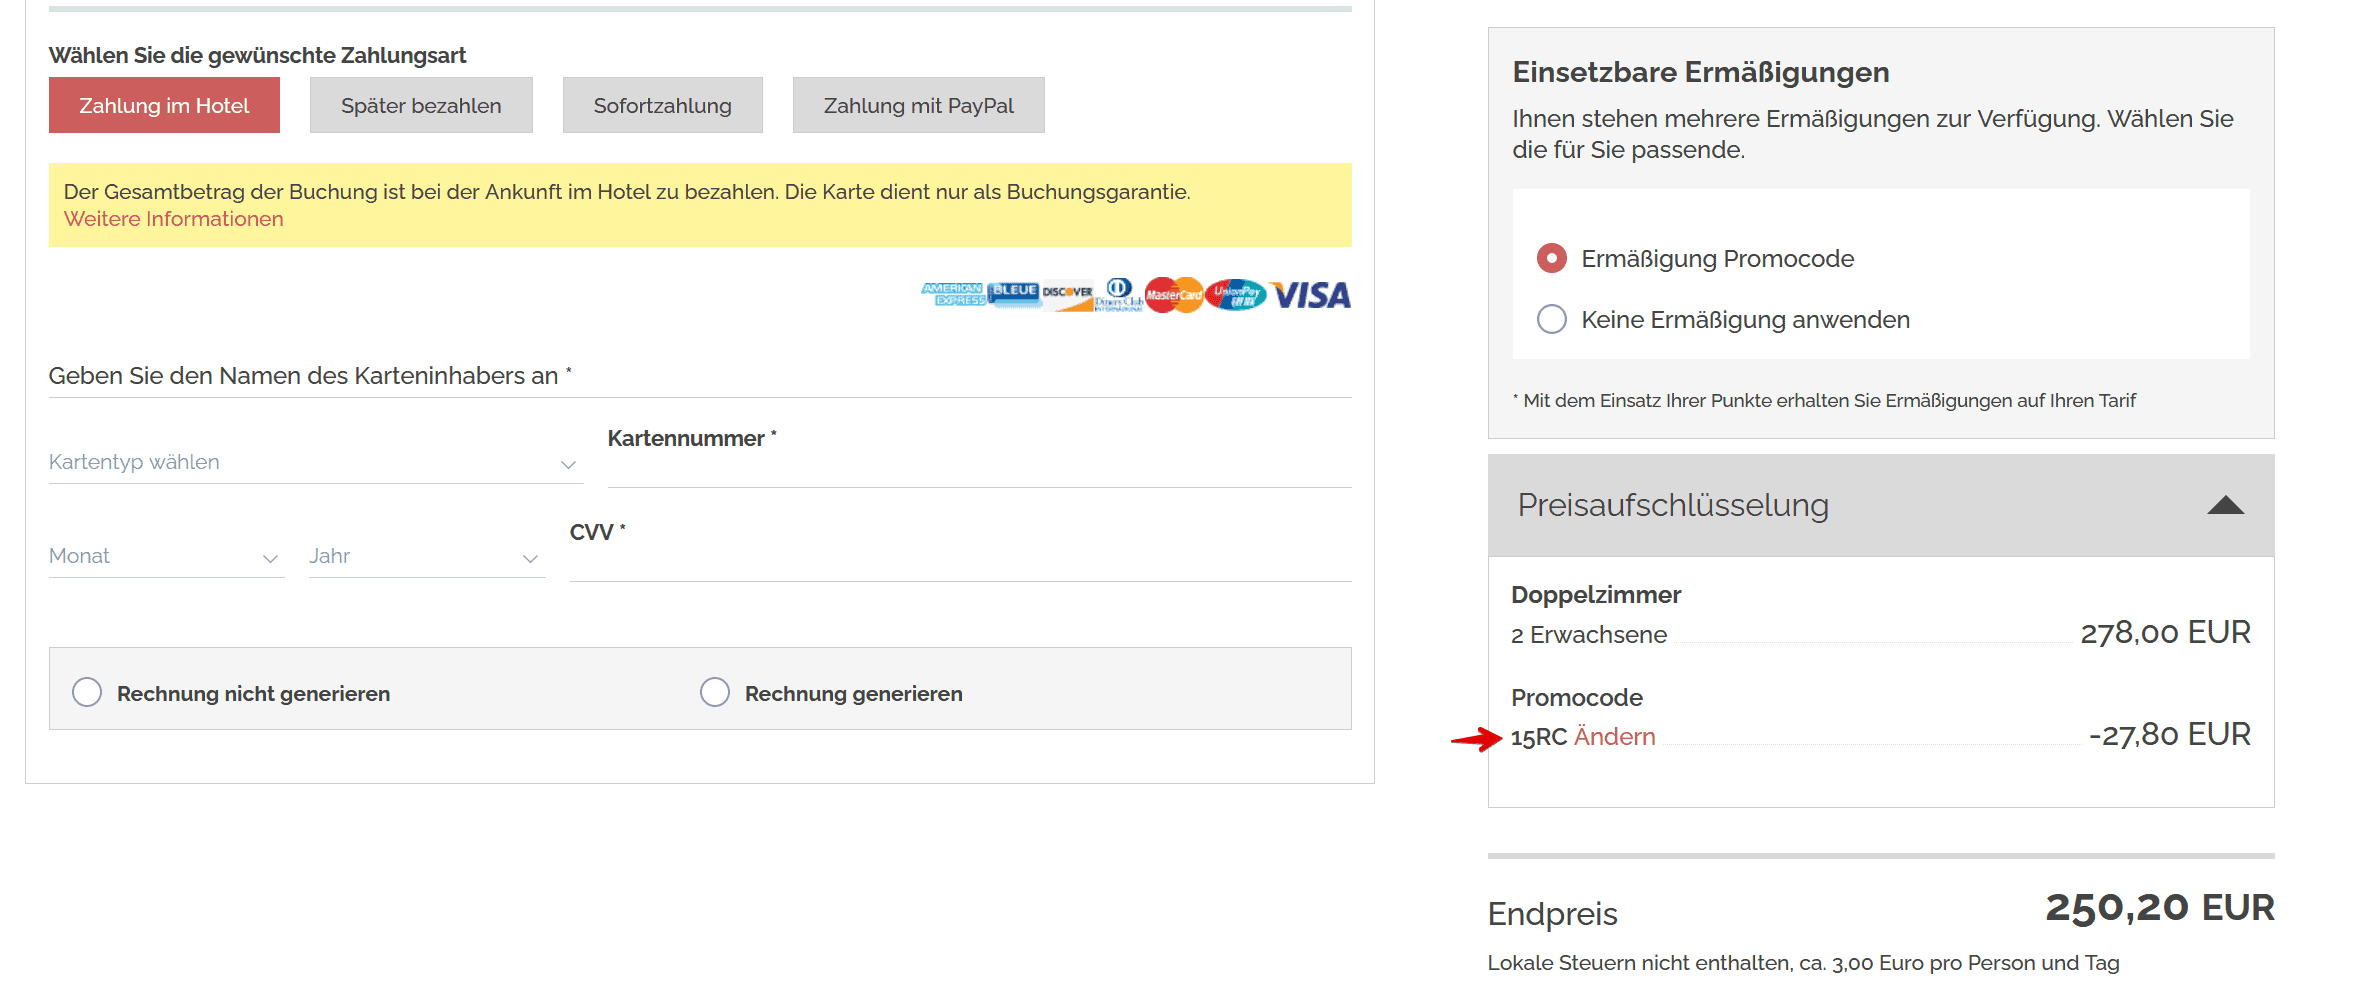Open the Kartentyp wählen dropdown
Image resolution: width=2360 pixels, height=997 pixels.
coord(315,463)
